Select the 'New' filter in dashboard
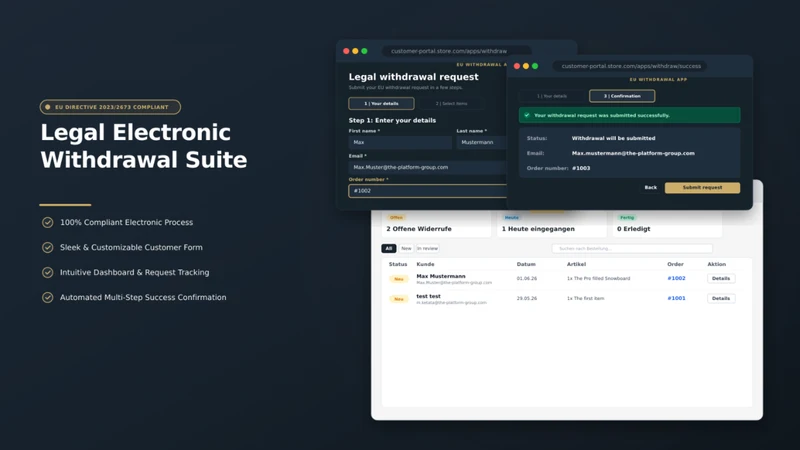 click(406, 248)
